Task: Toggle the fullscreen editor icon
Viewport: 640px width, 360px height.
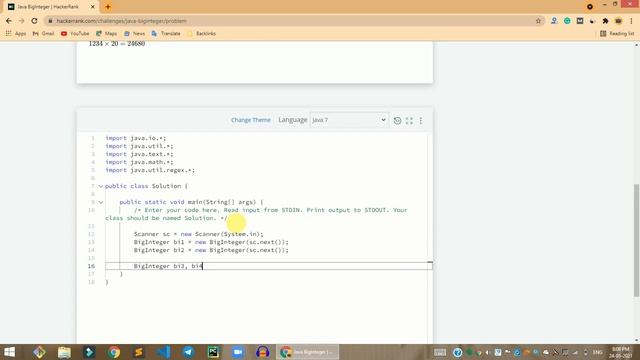Action: coord(409,120)
